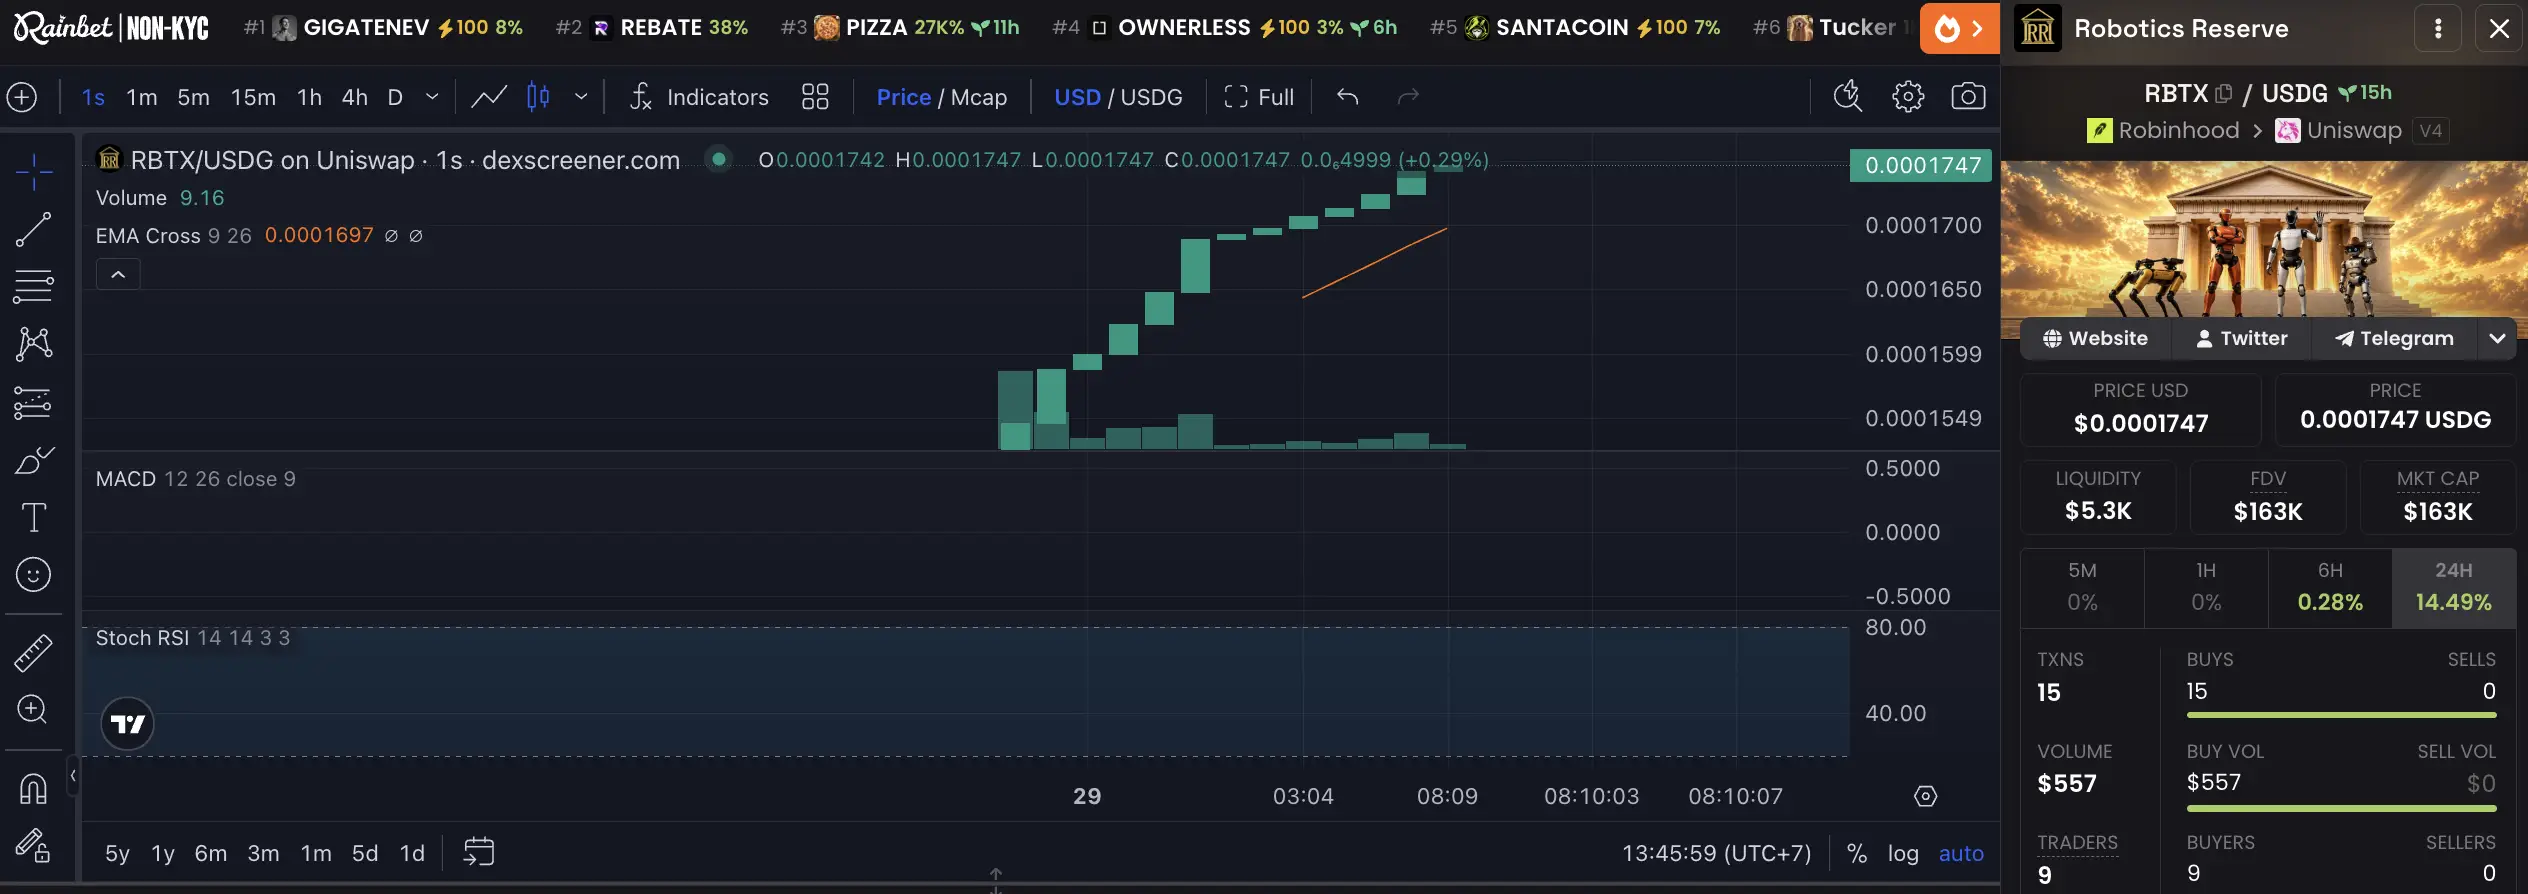Open the Telegram link
Screen dimensions: 2528x894
2394,338
